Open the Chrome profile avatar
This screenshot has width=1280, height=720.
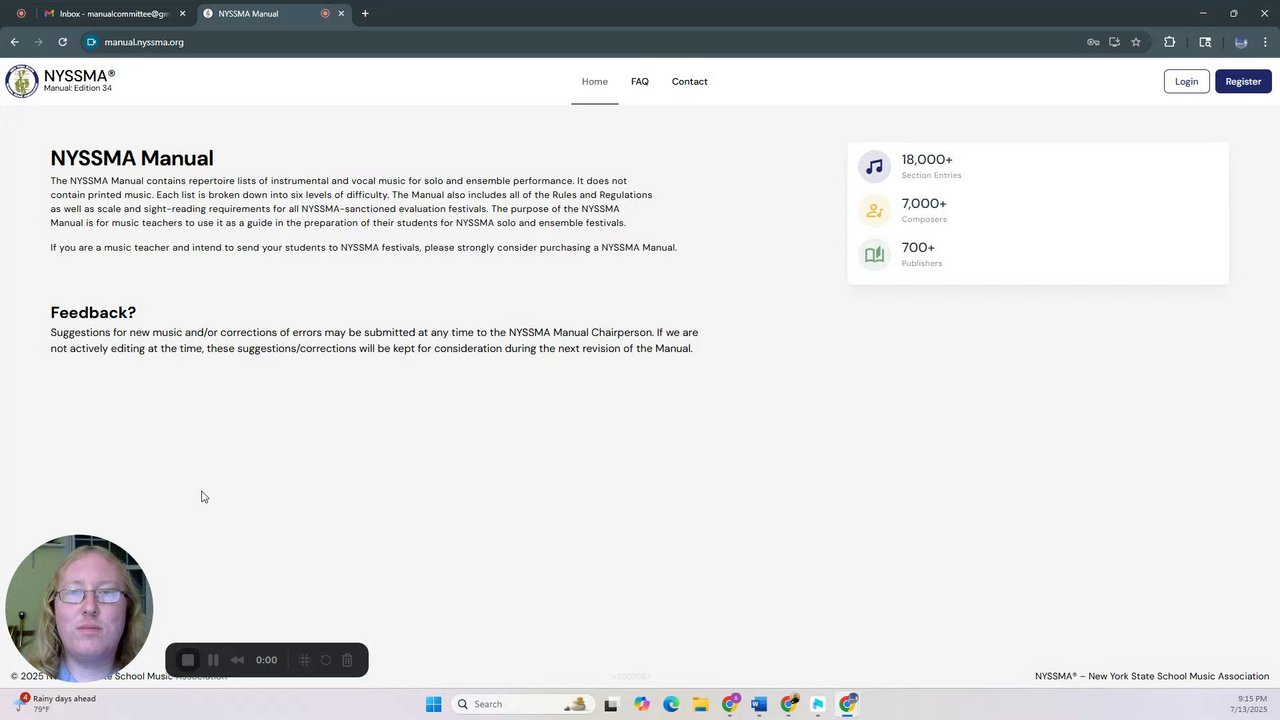click(x=1241, y=42)
